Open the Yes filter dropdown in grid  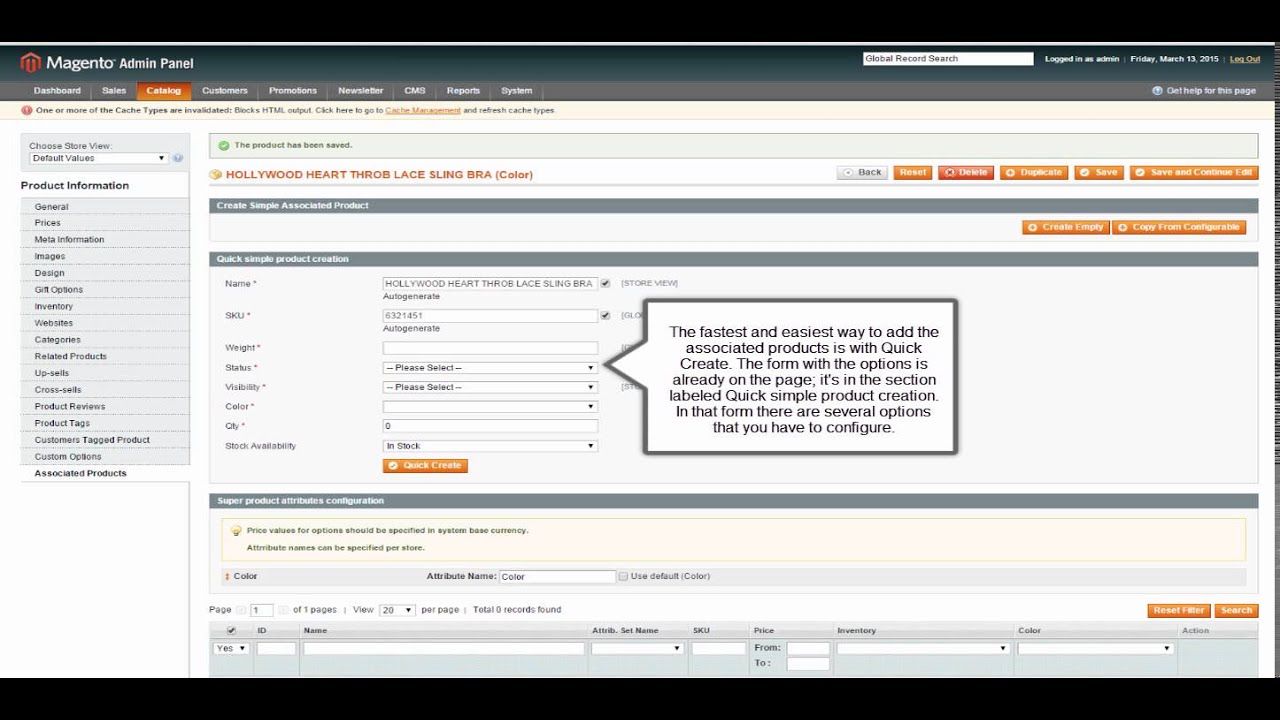tap(231, 648)
